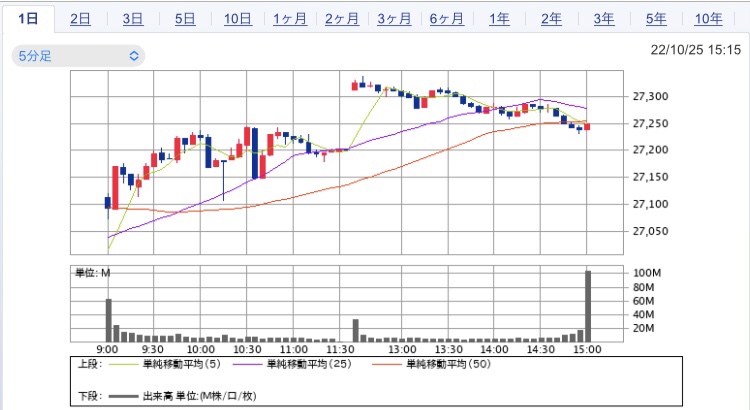Click the tall 15:00 closing volume bar
Viewport: 750px width, 410px height.
[x=588, y=306]
